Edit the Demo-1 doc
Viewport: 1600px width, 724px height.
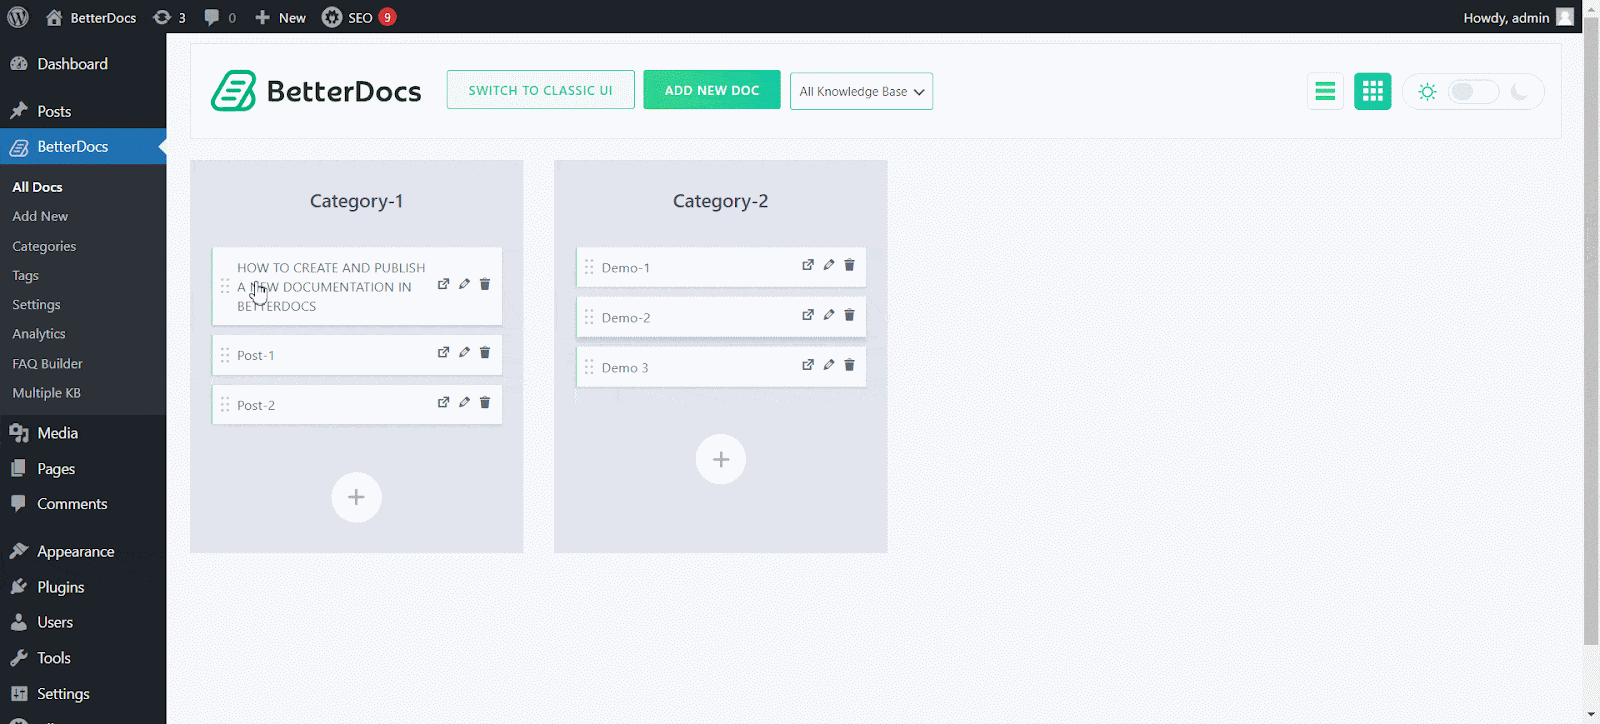click(829, 265)
